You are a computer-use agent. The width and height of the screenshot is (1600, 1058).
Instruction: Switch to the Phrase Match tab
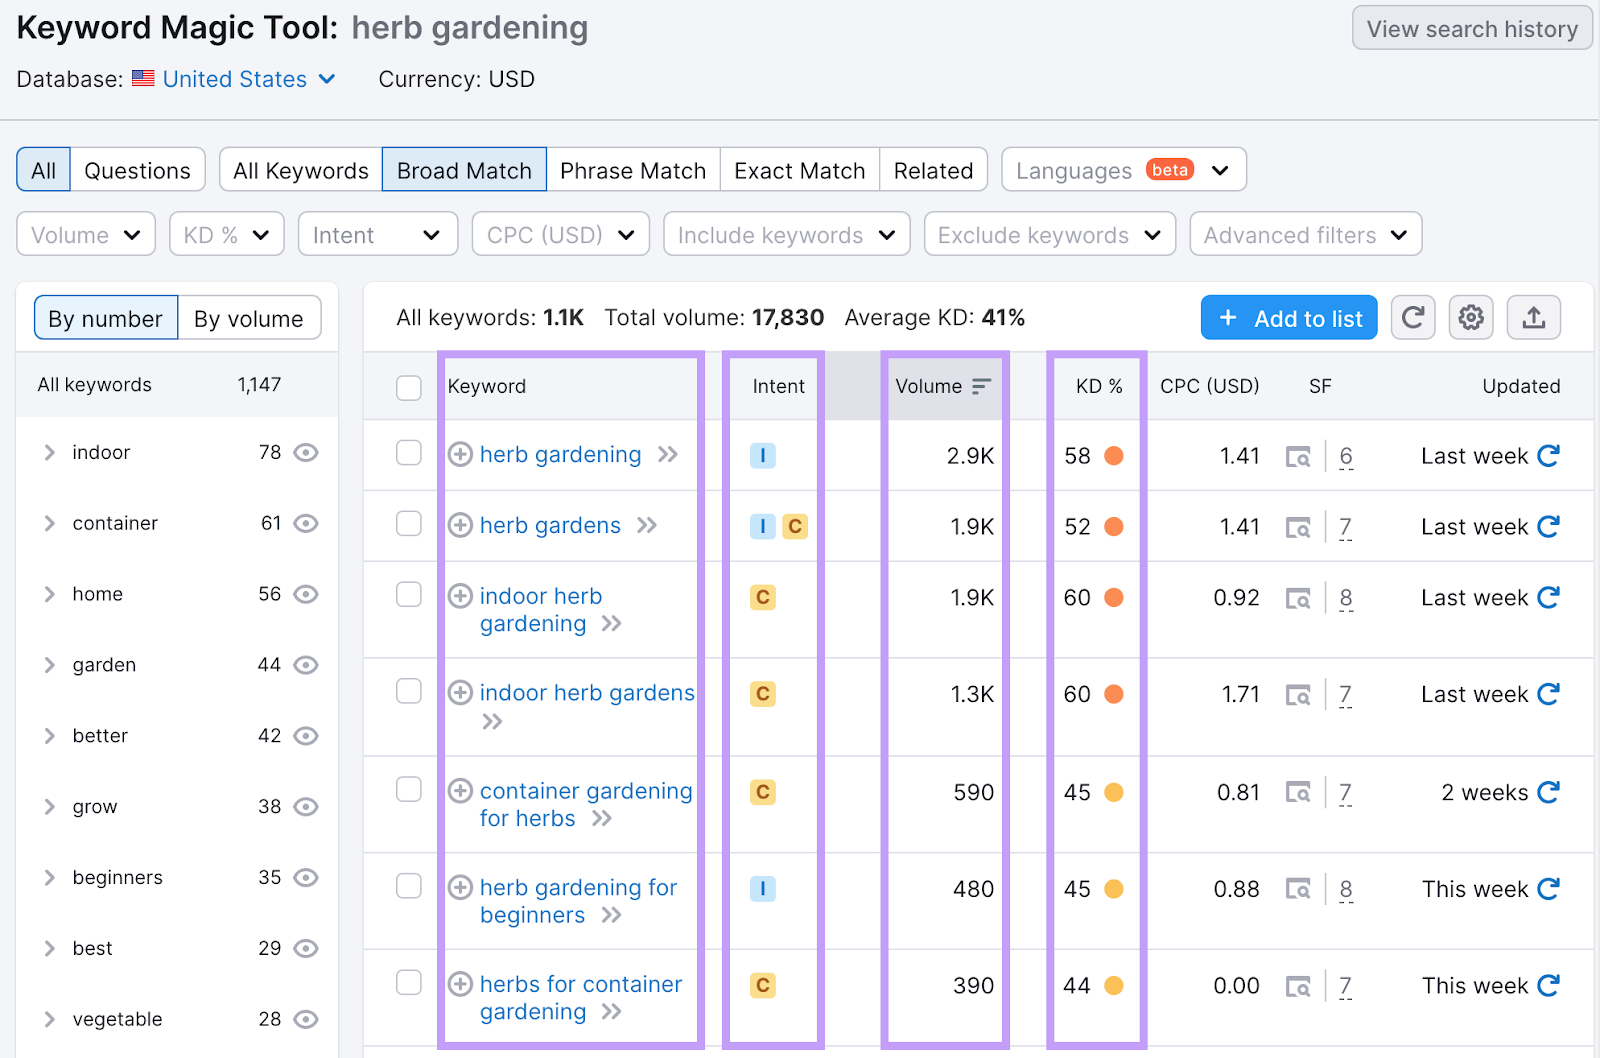coord(633,170)
